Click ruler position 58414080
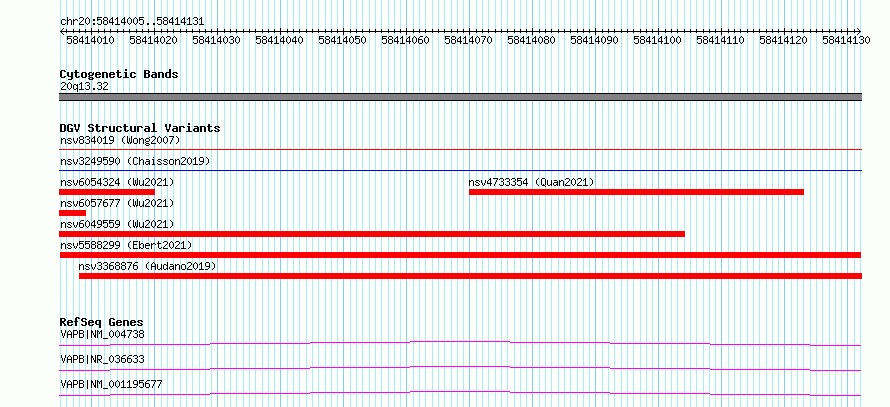890x407 pixels. click(x=531, y=40)
